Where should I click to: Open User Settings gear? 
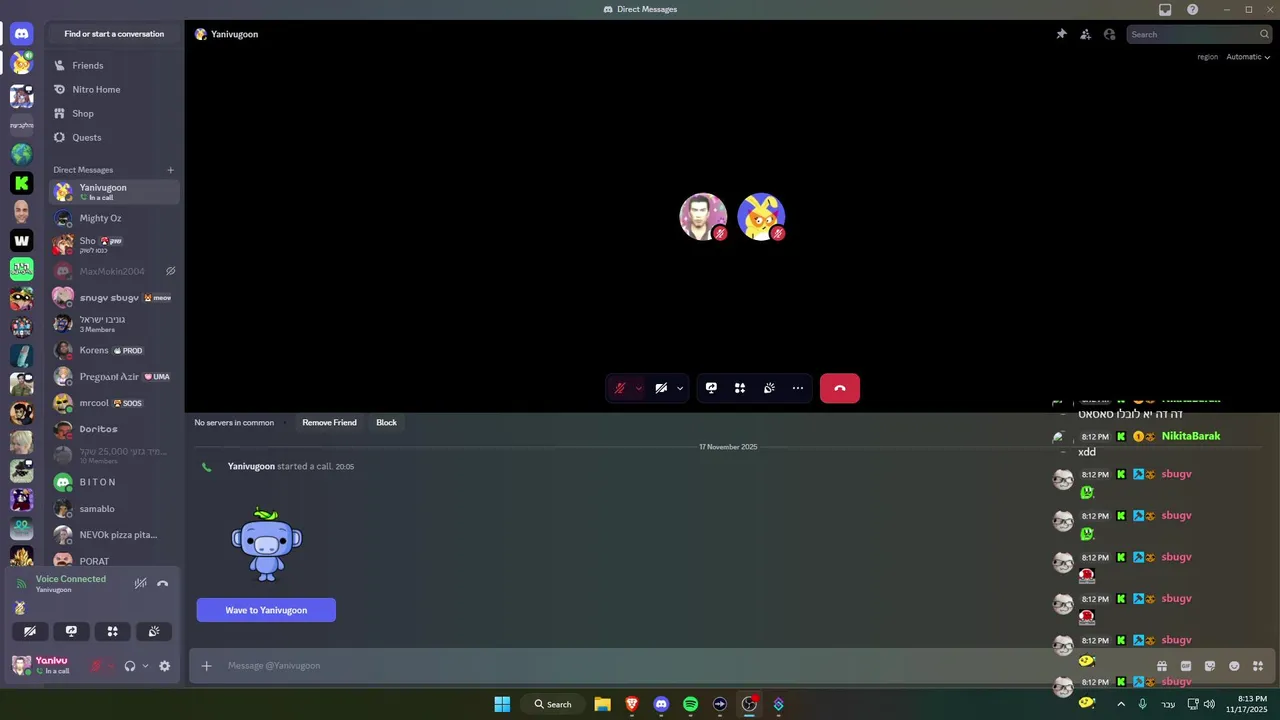165,666
